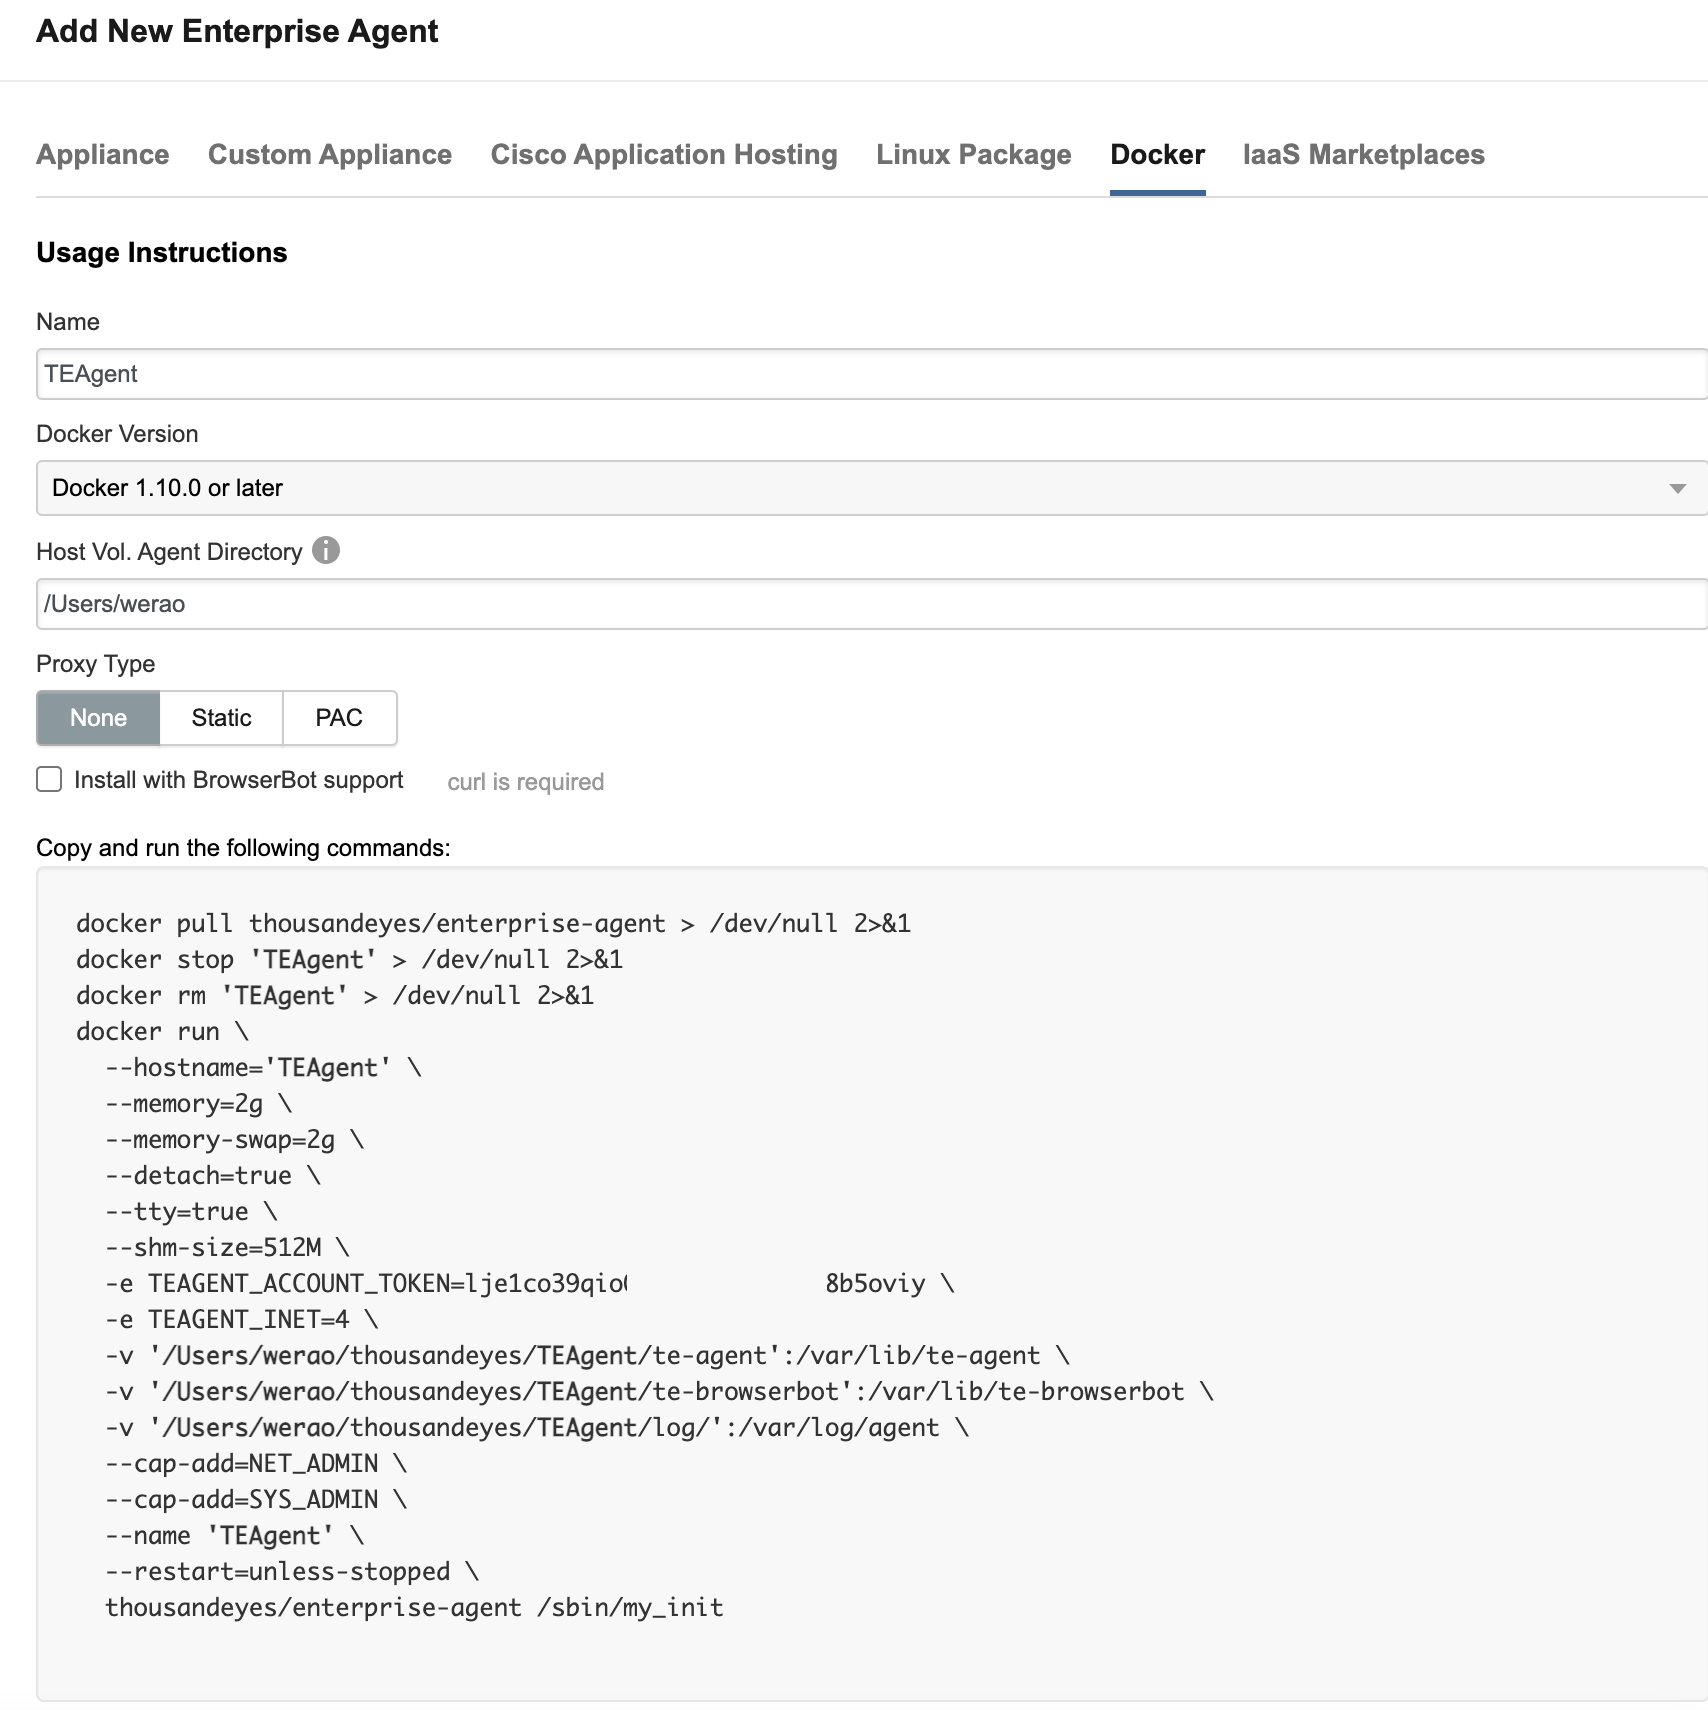Enable Install with BrowserBot support checkbox
1708x1710 pixels.
(x=49, y=780)
